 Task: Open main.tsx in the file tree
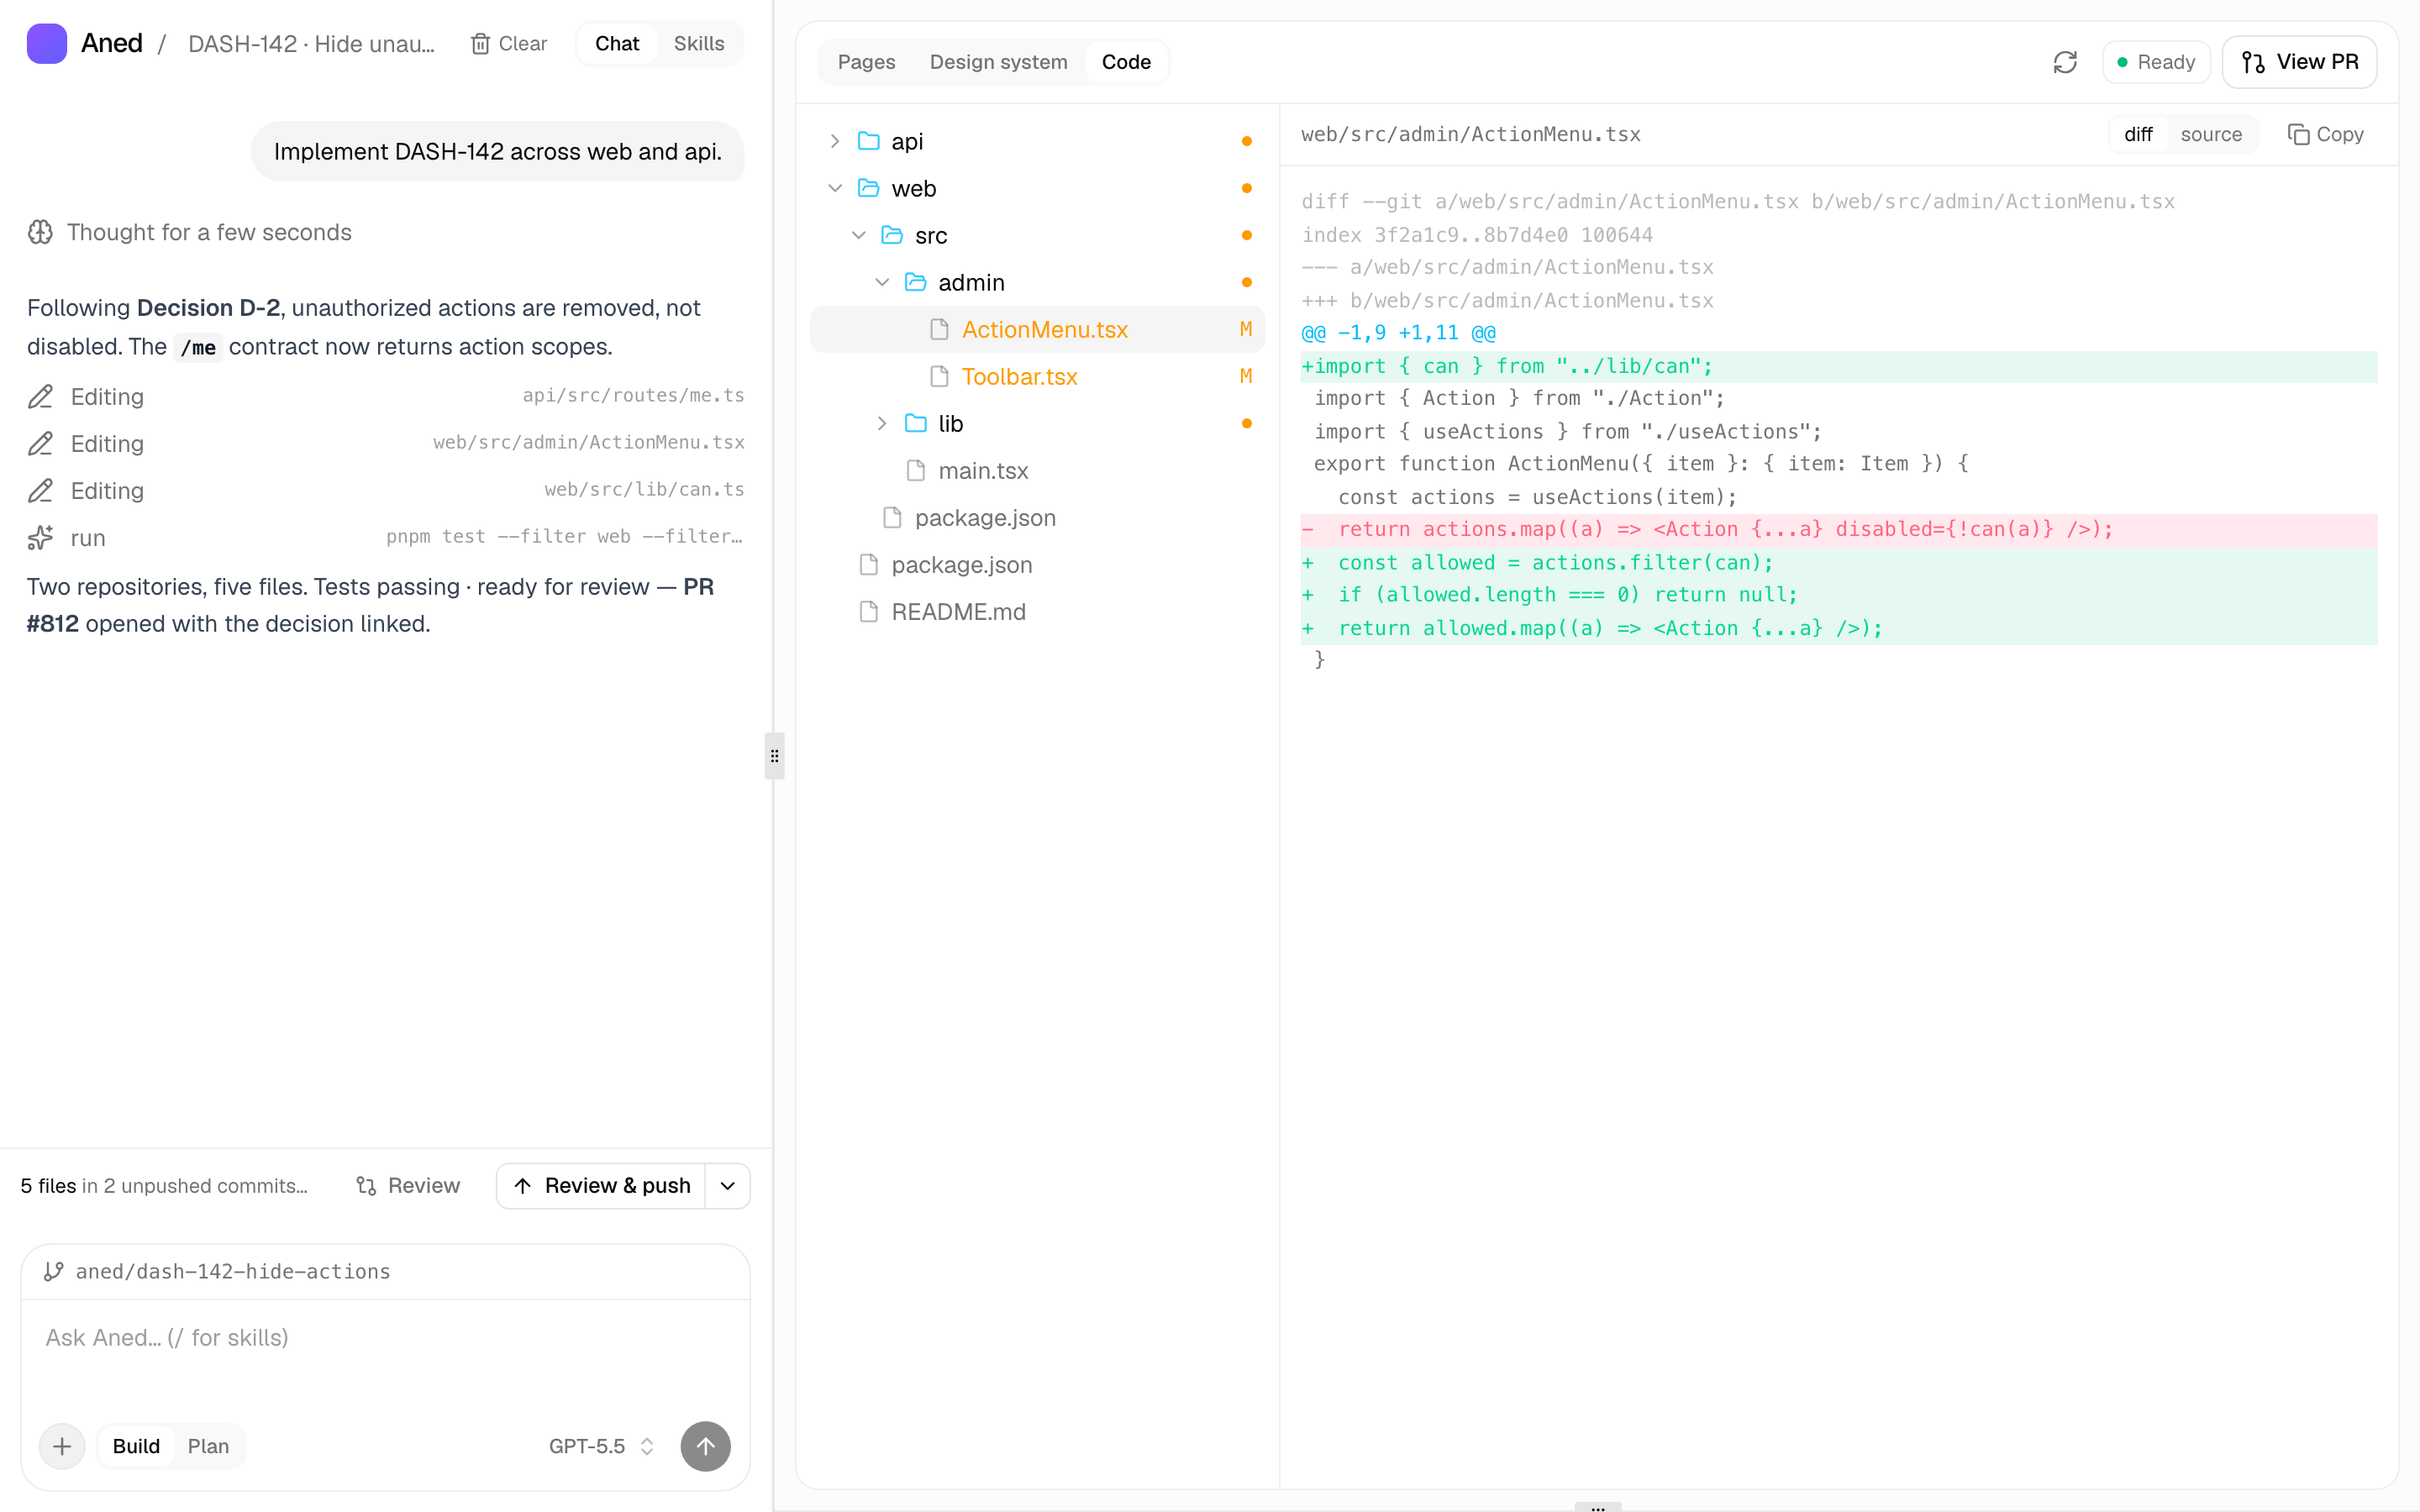[x=1037, y=470]
